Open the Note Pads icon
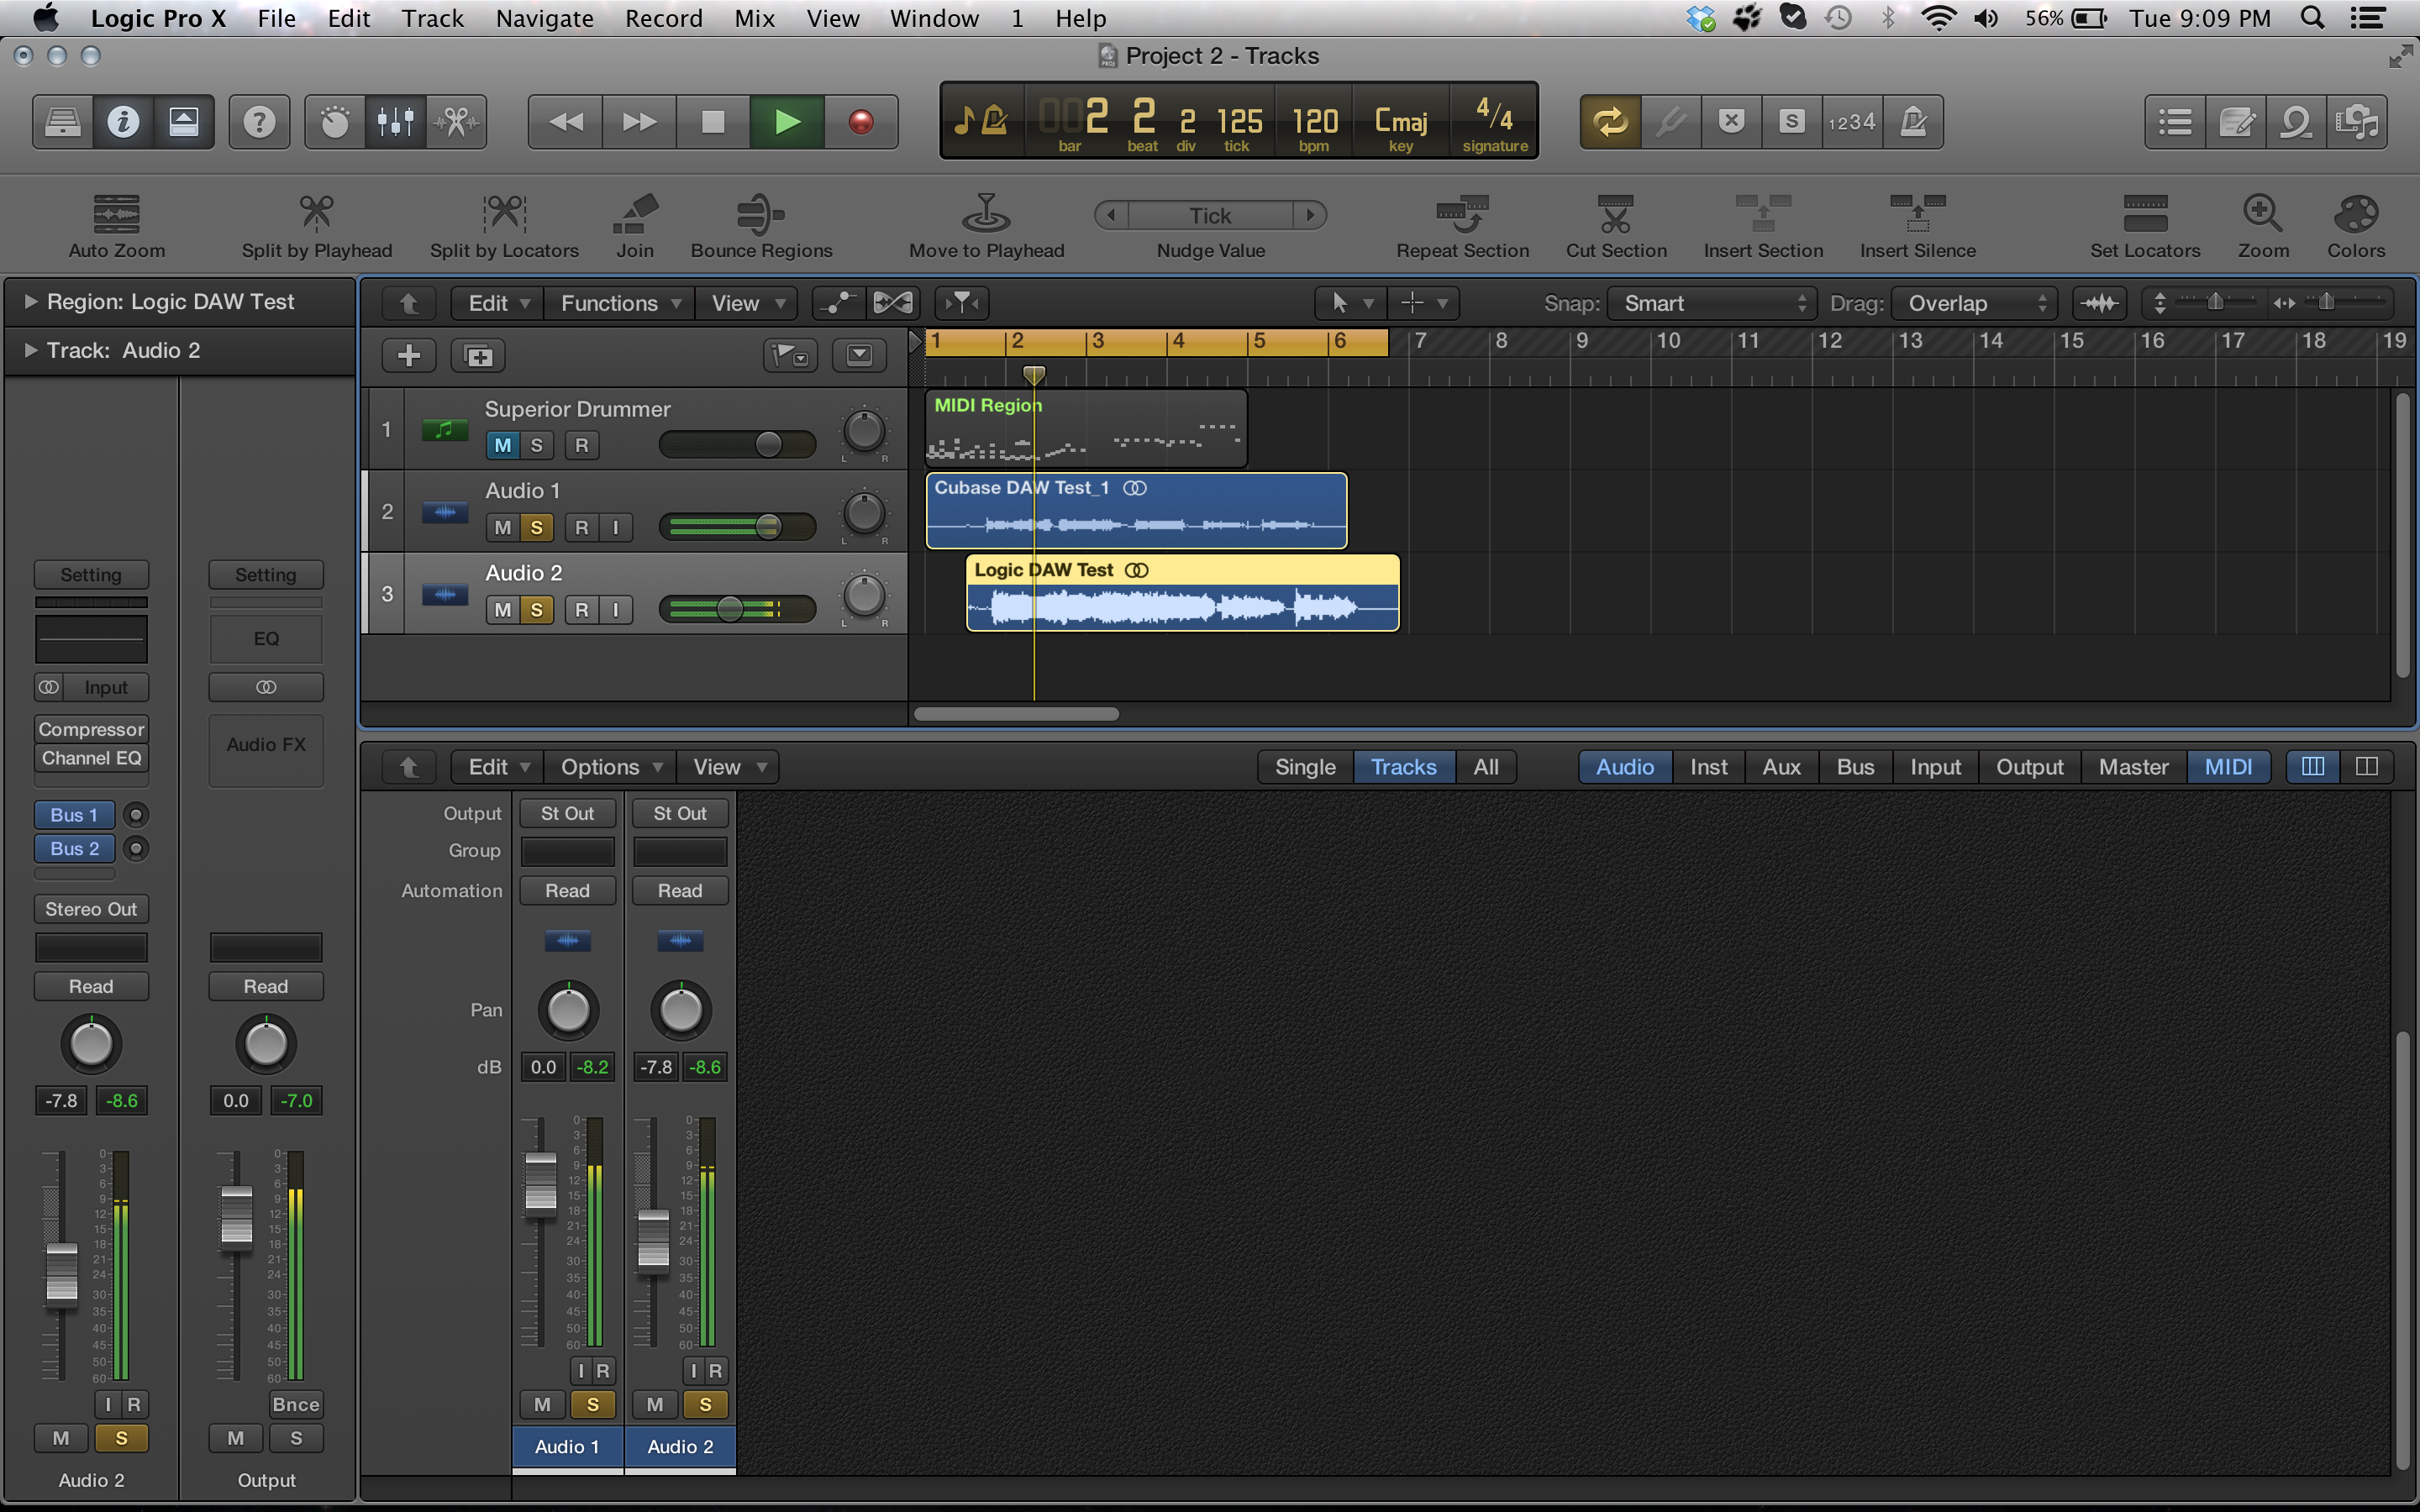Viewport: 2420px width, 1512px height. [x=2236, y=122]
